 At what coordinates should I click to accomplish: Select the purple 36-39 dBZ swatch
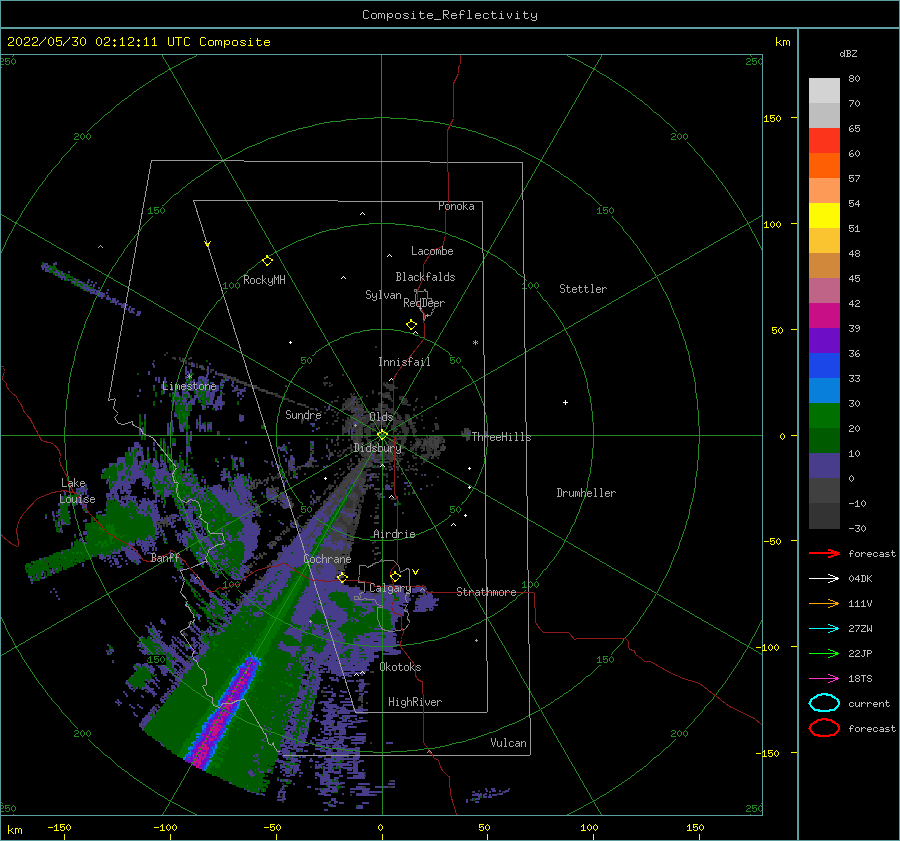click(x=824, y=341)
